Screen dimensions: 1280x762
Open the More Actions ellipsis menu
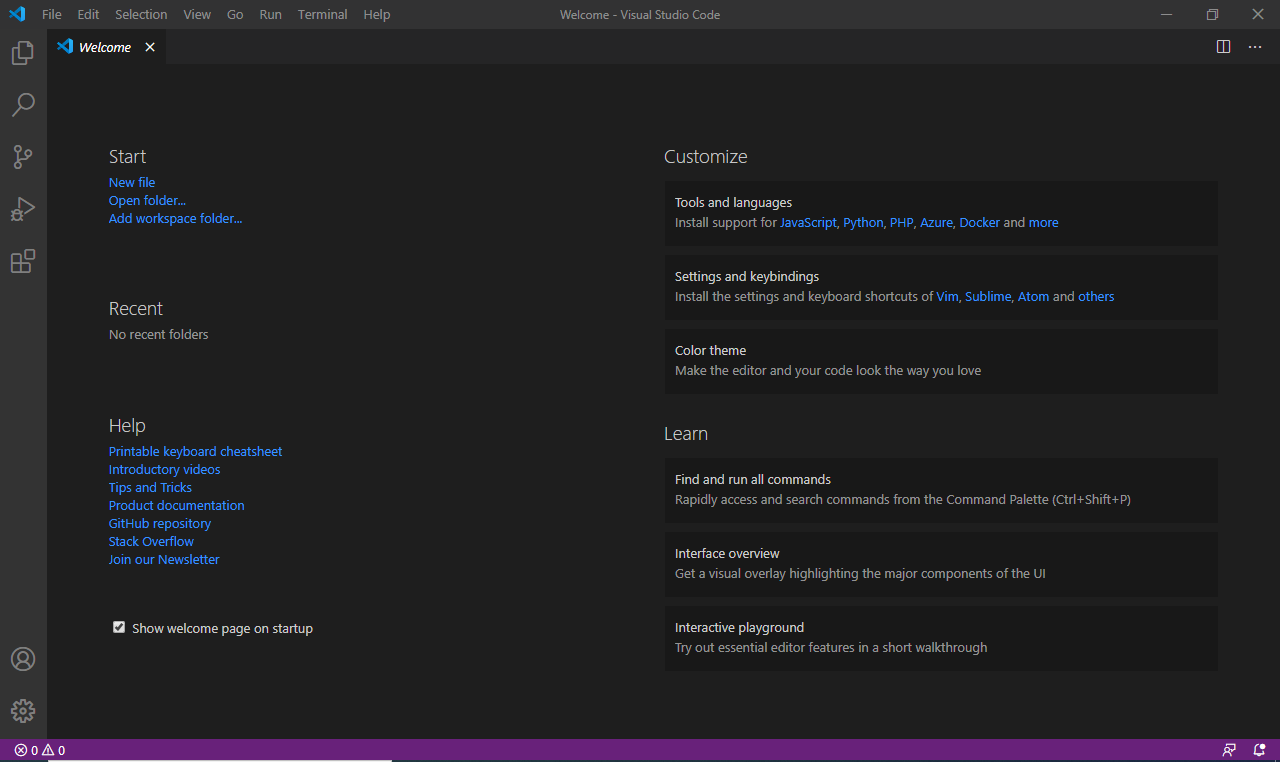tap(1255, 47)
